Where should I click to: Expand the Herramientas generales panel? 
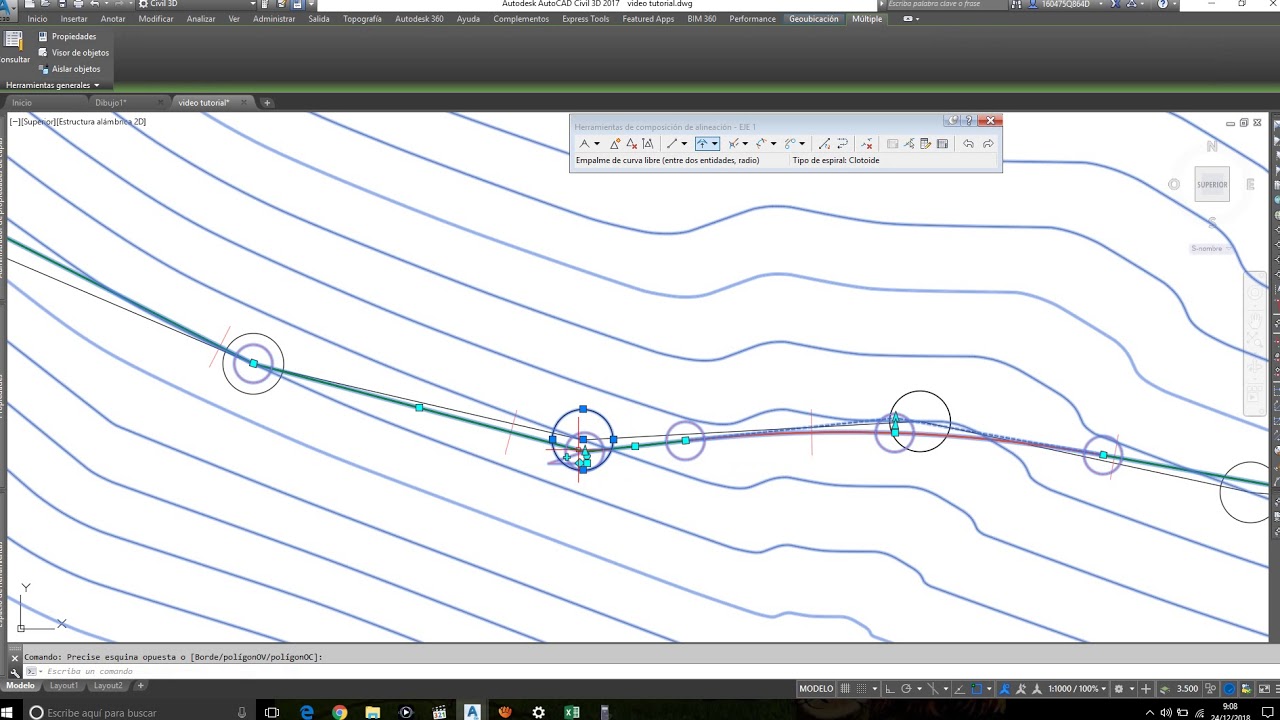coord(52,85)
